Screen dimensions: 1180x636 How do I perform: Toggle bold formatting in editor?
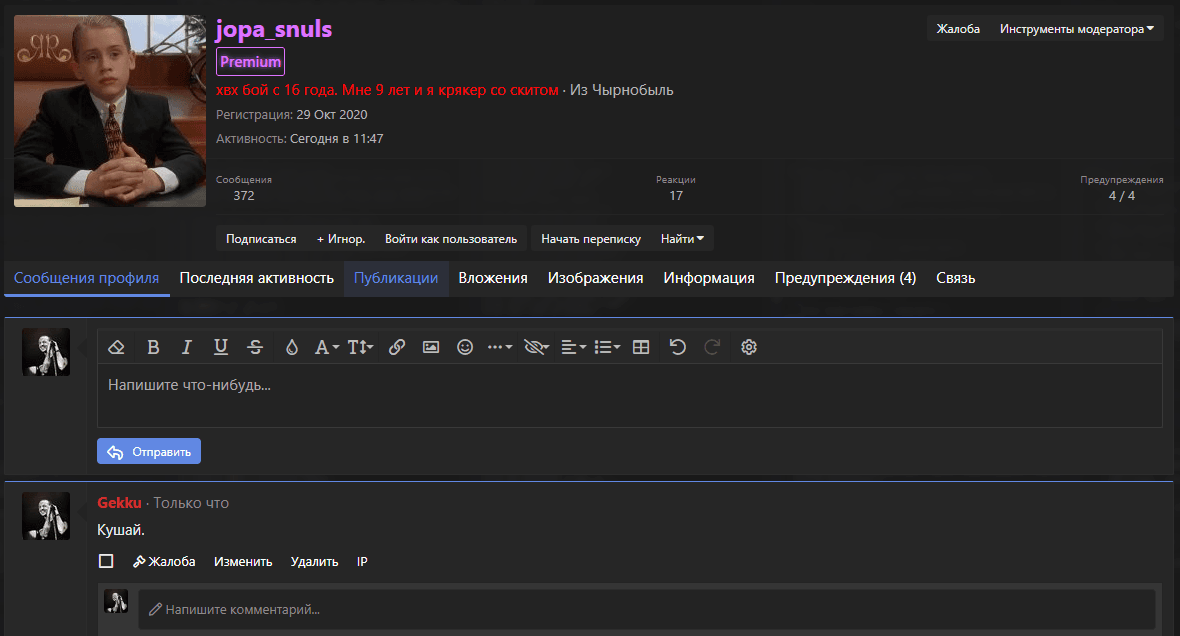point(154,347)
